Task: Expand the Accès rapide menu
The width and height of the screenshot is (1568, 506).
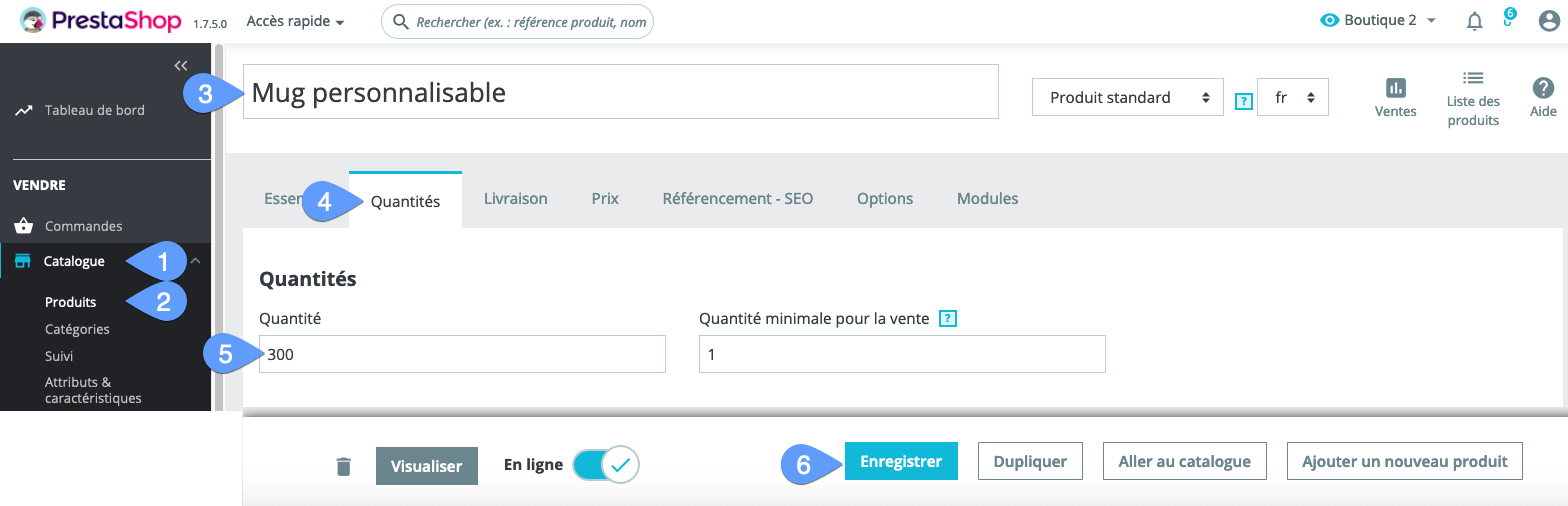Action: 295,21
